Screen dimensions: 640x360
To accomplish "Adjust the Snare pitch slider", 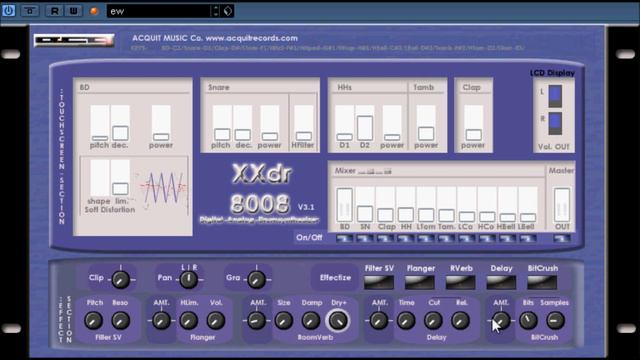I will pos(222,123).
